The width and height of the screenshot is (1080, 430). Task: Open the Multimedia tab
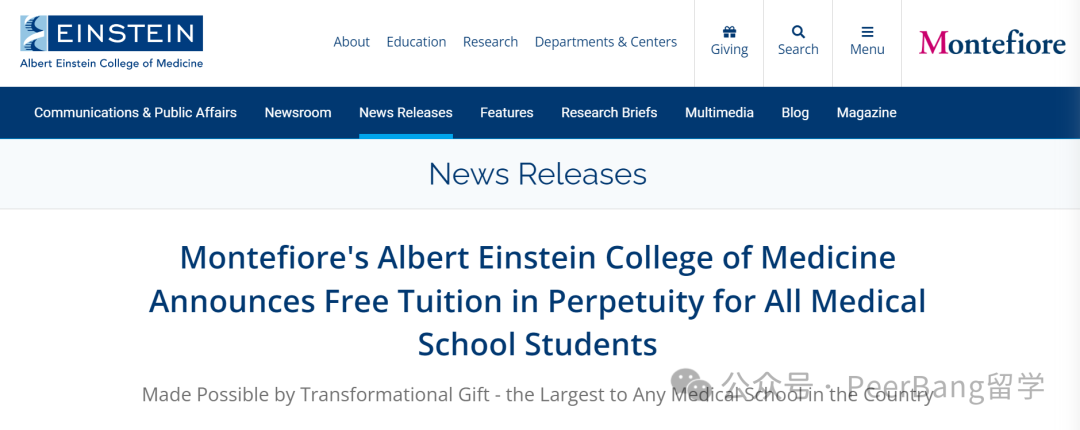coord(719,112)
